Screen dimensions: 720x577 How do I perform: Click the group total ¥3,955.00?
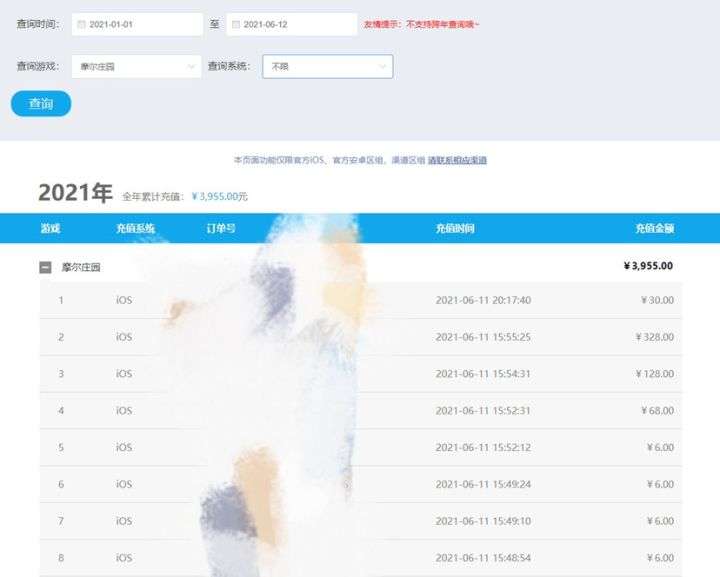(x=648, y=266)
